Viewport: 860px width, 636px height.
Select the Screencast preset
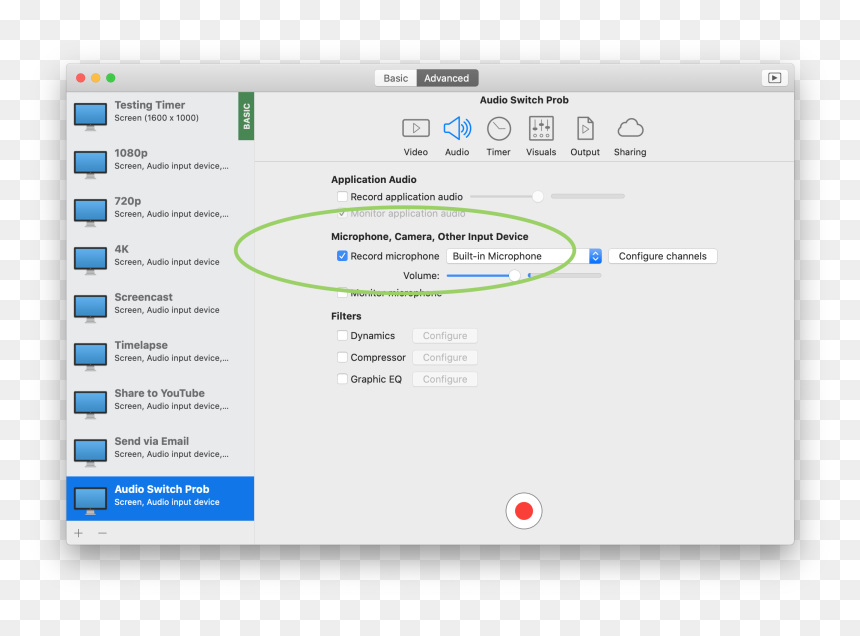pyautogui.click(x=160, y=308)
